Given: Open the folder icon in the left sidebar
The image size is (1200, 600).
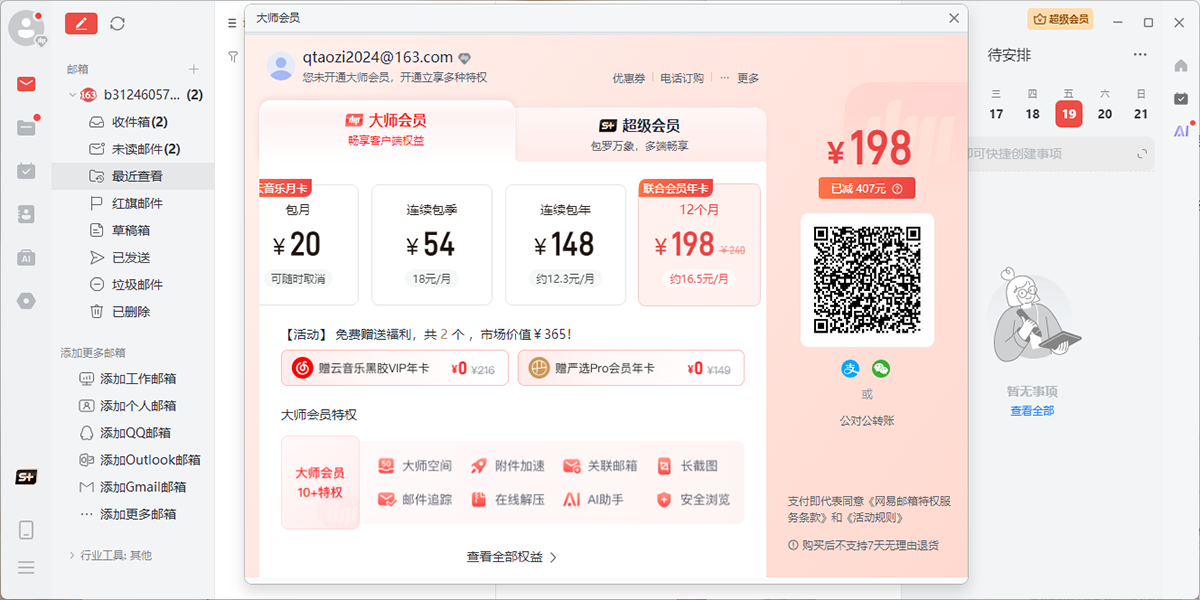Looking at the screenshot, I should pyautogui.click(x=26, y=127).
